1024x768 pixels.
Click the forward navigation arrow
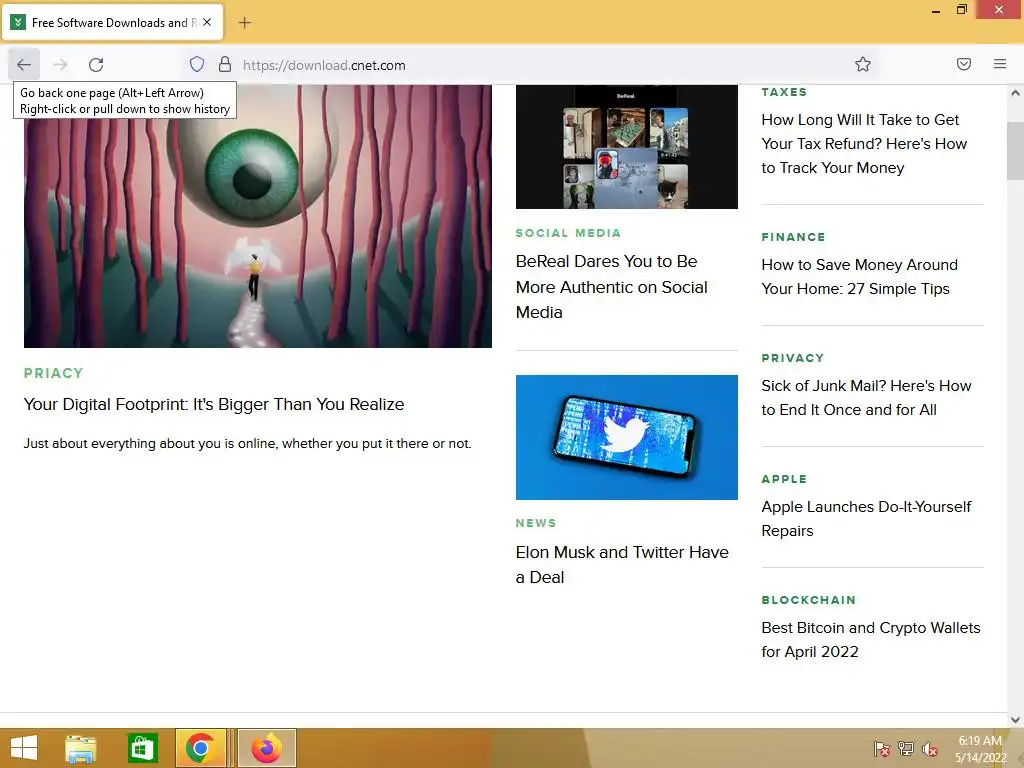tap(60, 65)
